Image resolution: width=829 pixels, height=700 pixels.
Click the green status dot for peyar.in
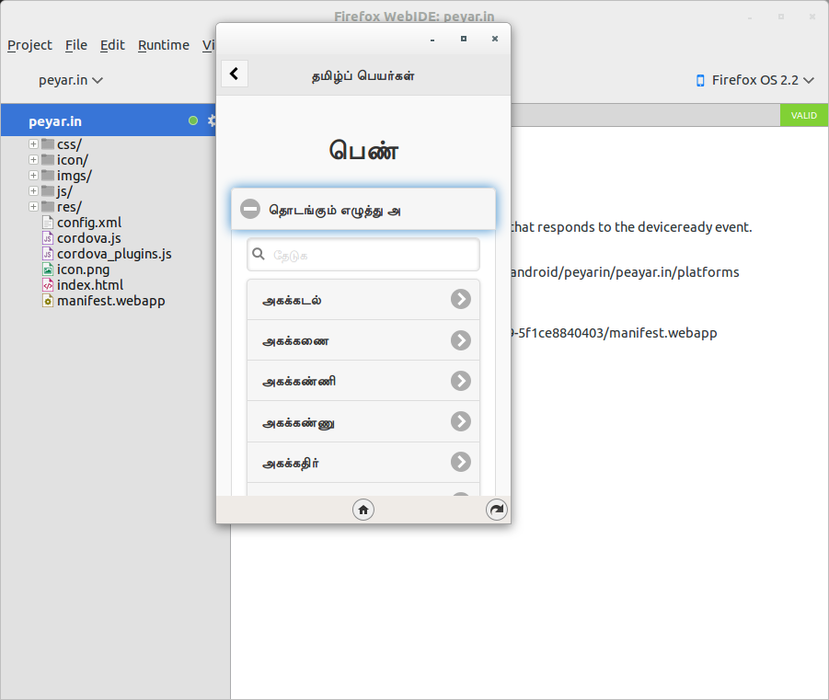click(x=193, y=121)
